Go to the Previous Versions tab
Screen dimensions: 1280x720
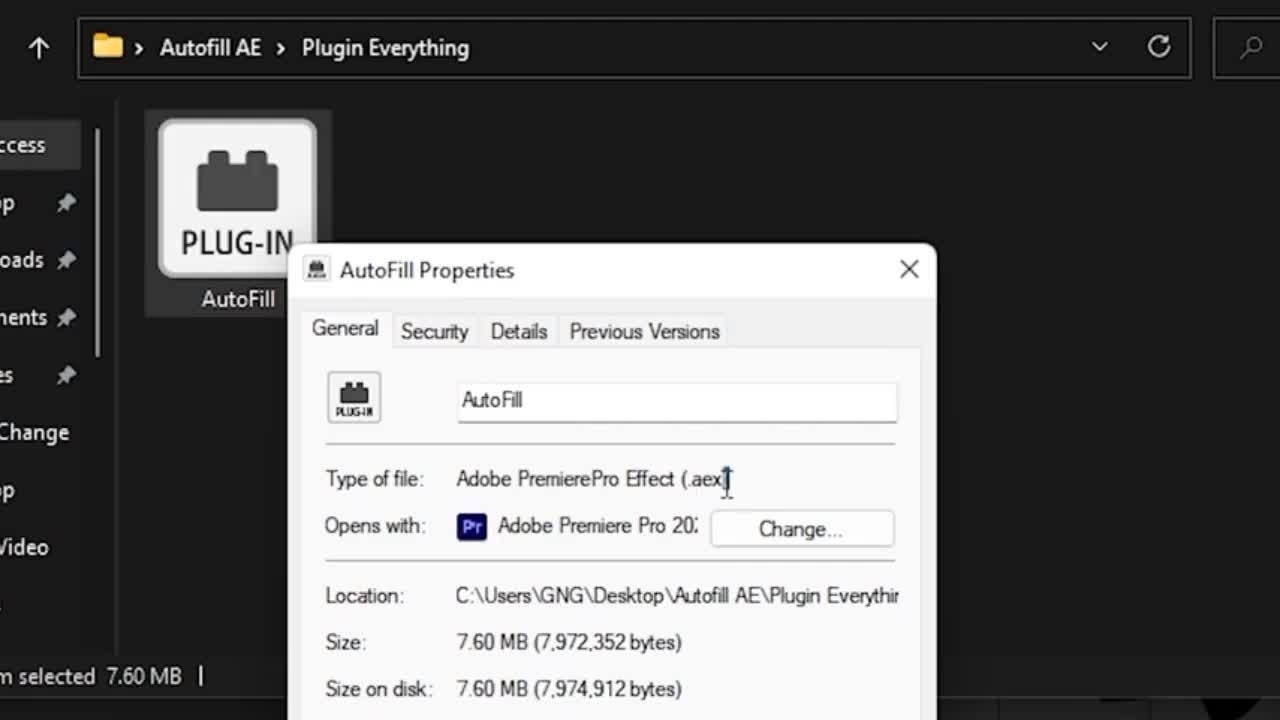644,331
